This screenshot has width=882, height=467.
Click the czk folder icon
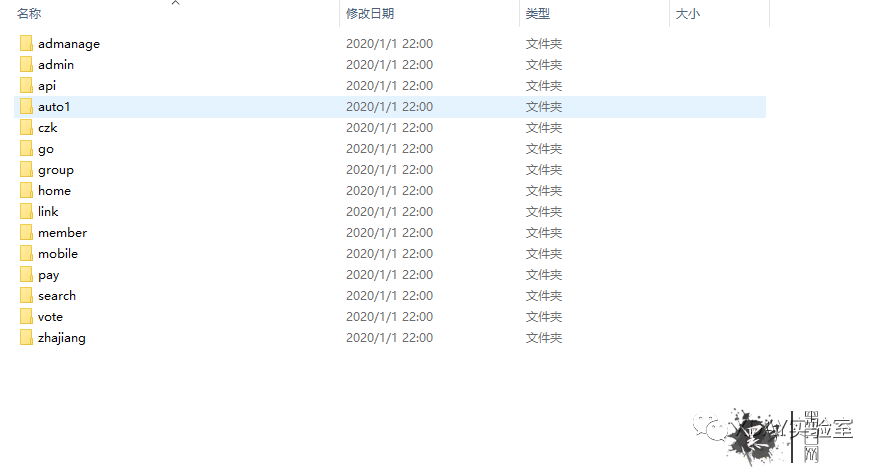26,127
